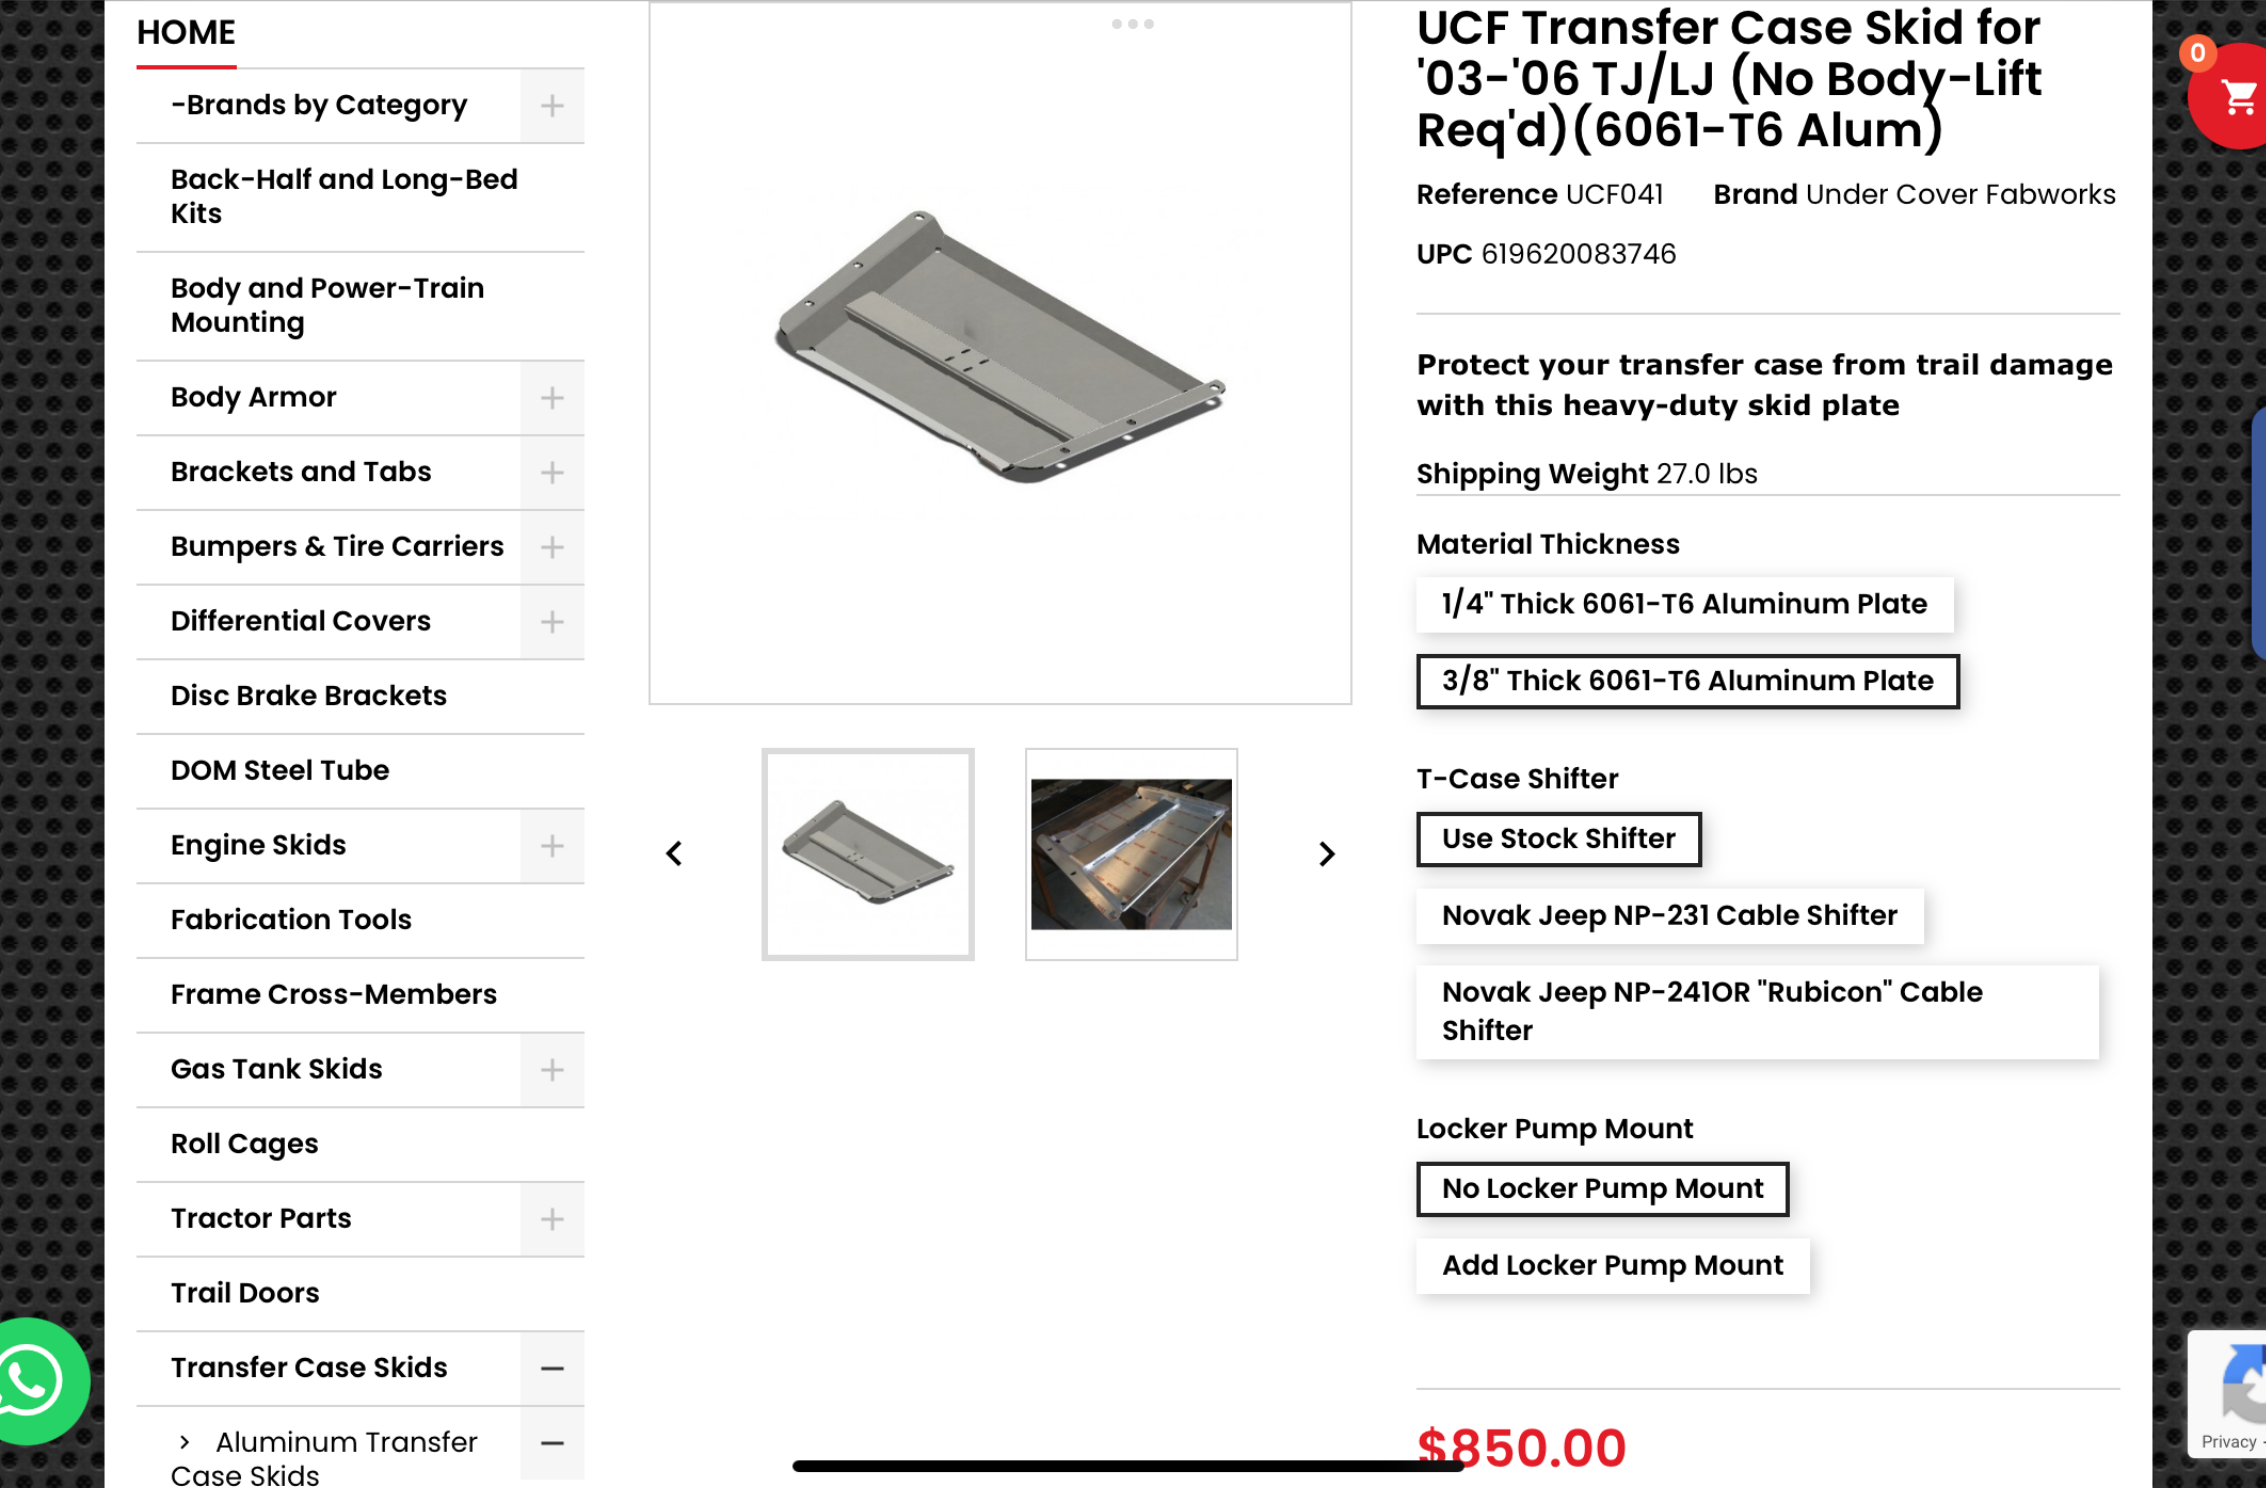The image size is (2266, 1488).
Task: Open the HOME menu tab
Action: coord(186,33)
